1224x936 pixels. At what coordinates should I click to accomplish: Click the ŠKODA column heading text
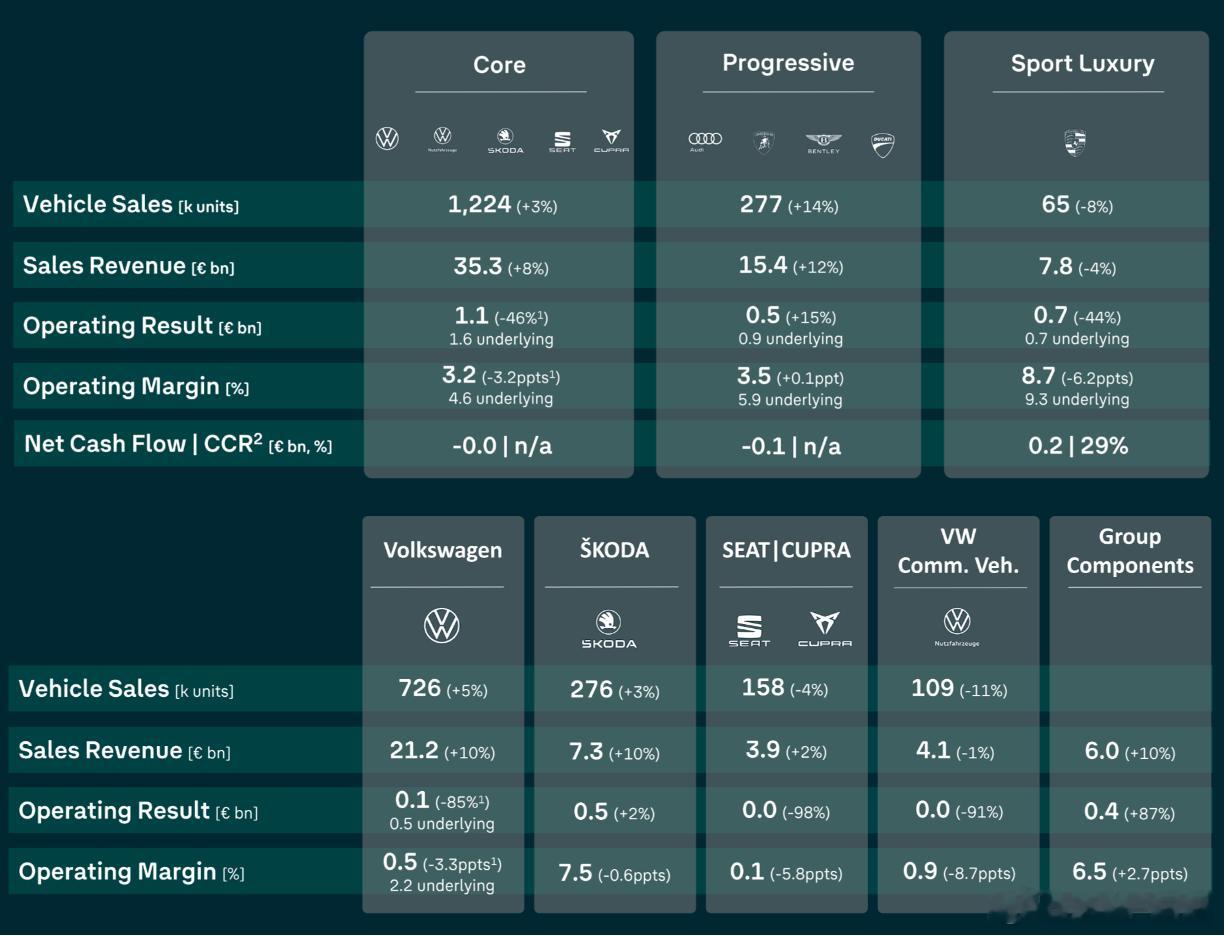tap(614, 550)
